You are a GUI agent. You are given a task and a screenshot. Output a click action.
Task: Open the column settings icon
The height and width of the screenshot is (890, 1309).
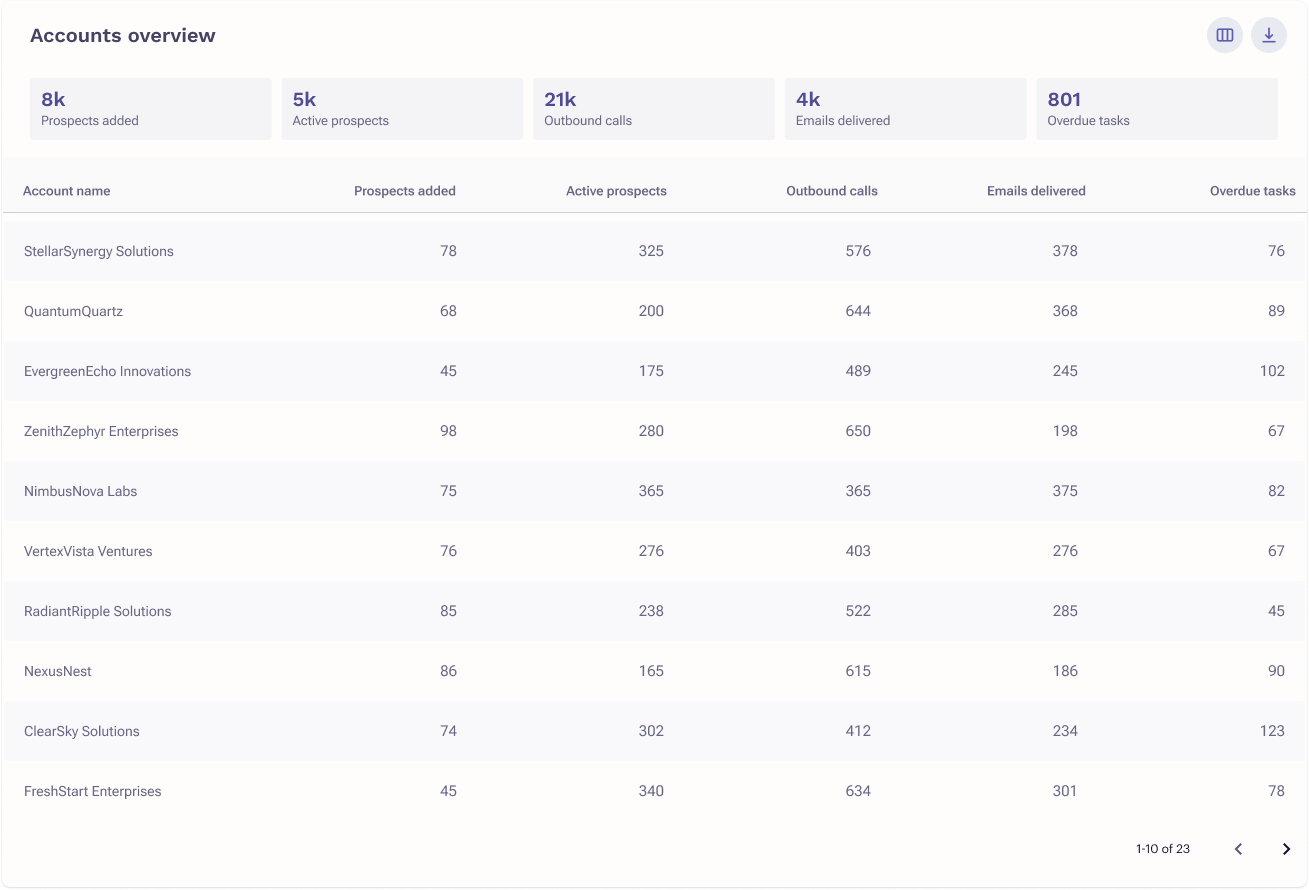click(x=1225, y=35)
